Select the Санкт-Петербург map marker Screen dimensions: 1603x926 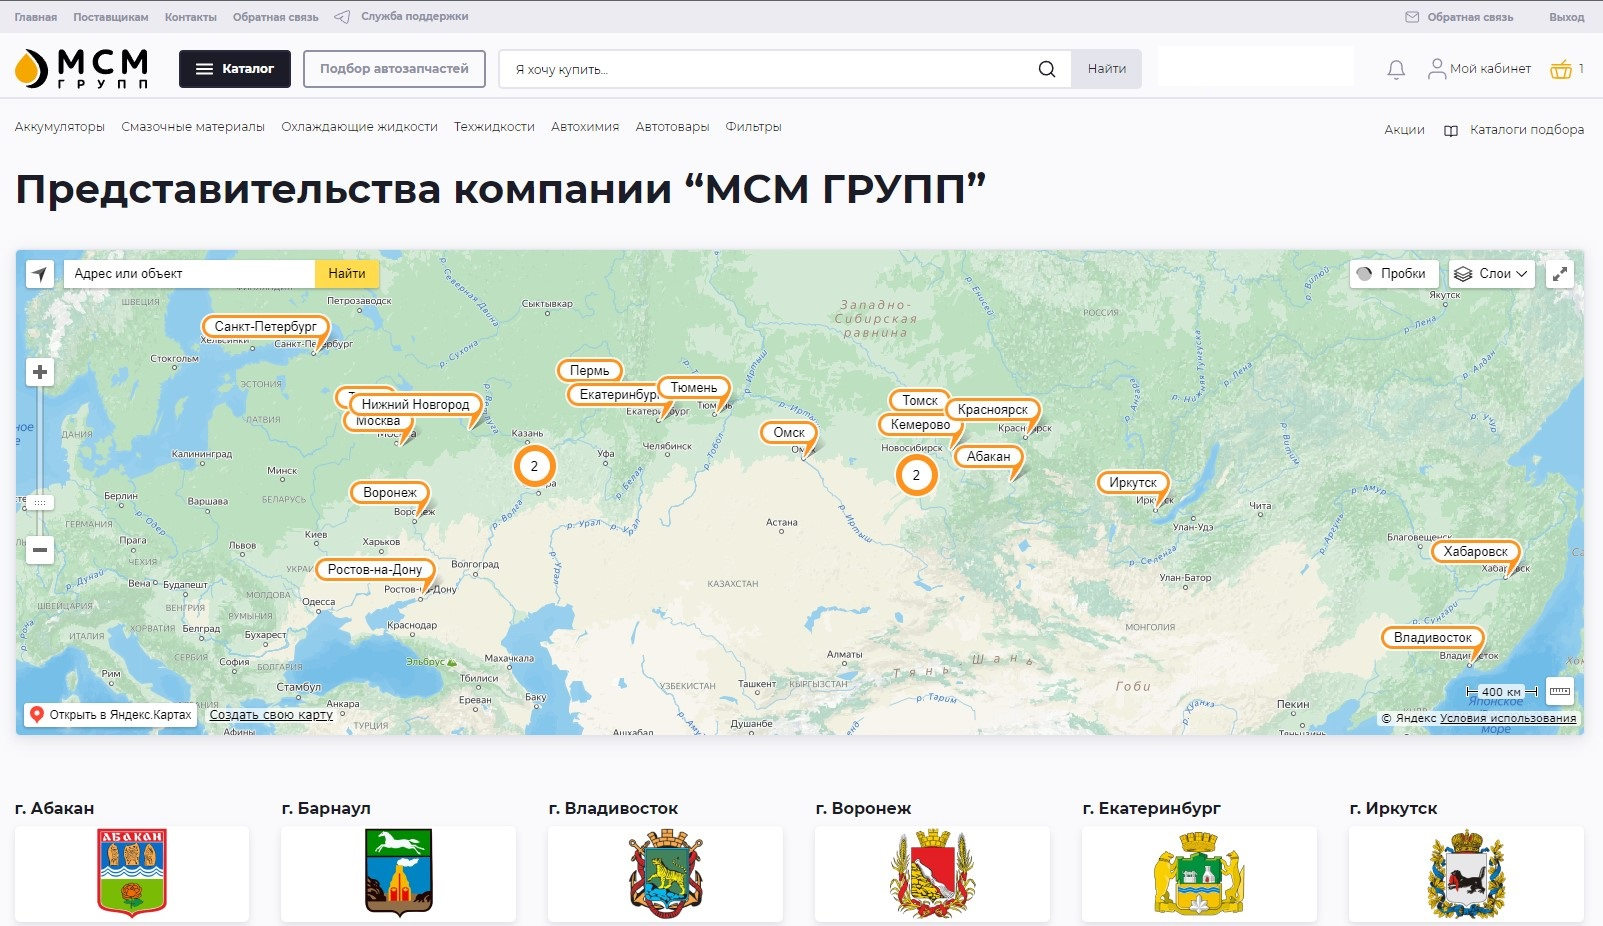coord(266,326)
